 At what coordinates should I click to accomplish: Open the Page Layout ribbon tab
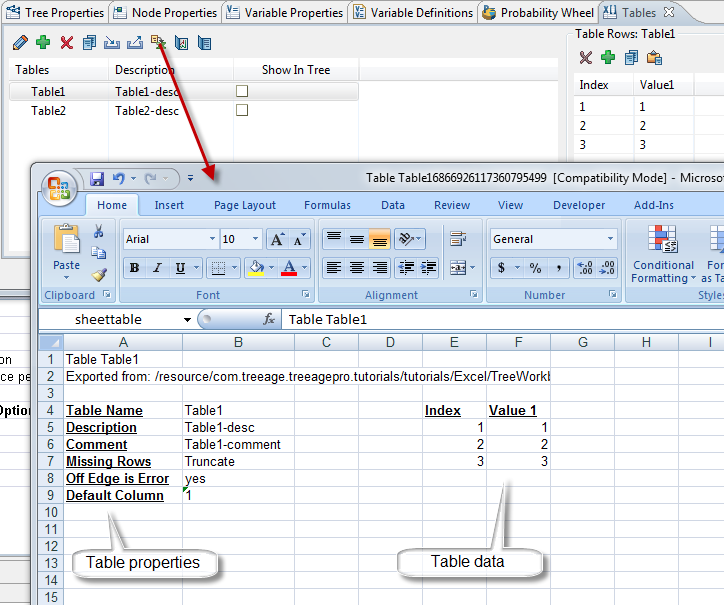click(x=244, y=205)
